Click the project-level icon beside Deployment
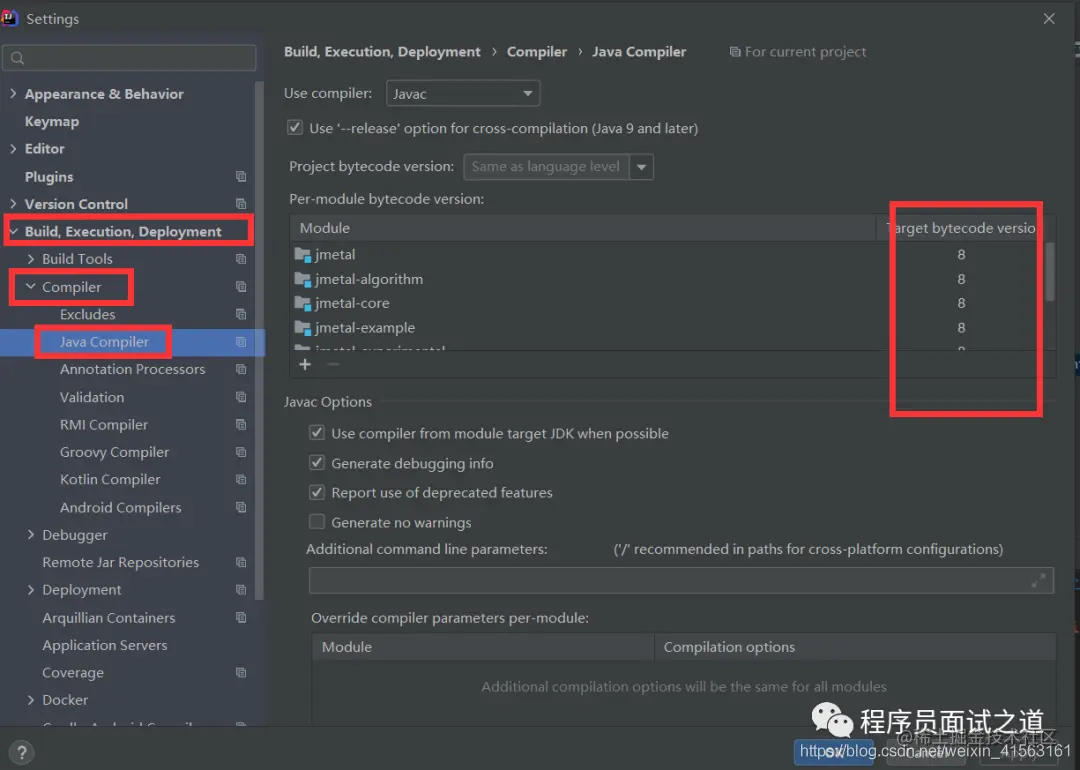This screenshot has width=1080, height=770. tap(241, 590)
